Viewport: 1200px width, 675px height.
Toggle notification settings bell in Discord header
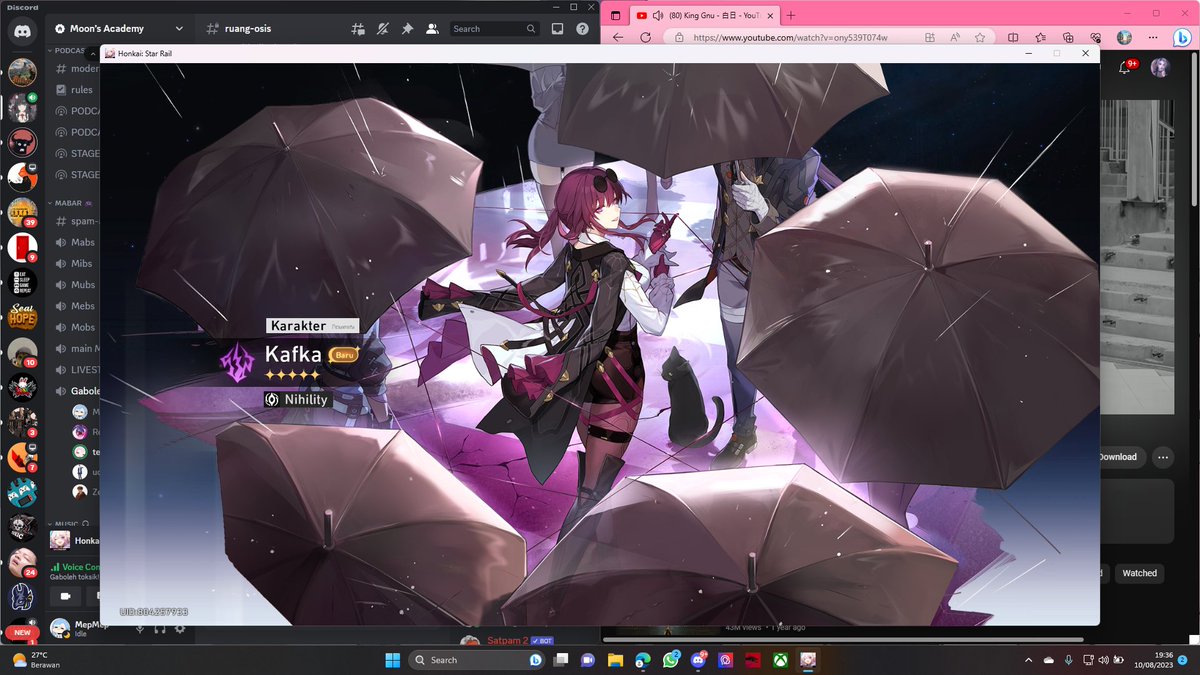[x=382, y=29]
